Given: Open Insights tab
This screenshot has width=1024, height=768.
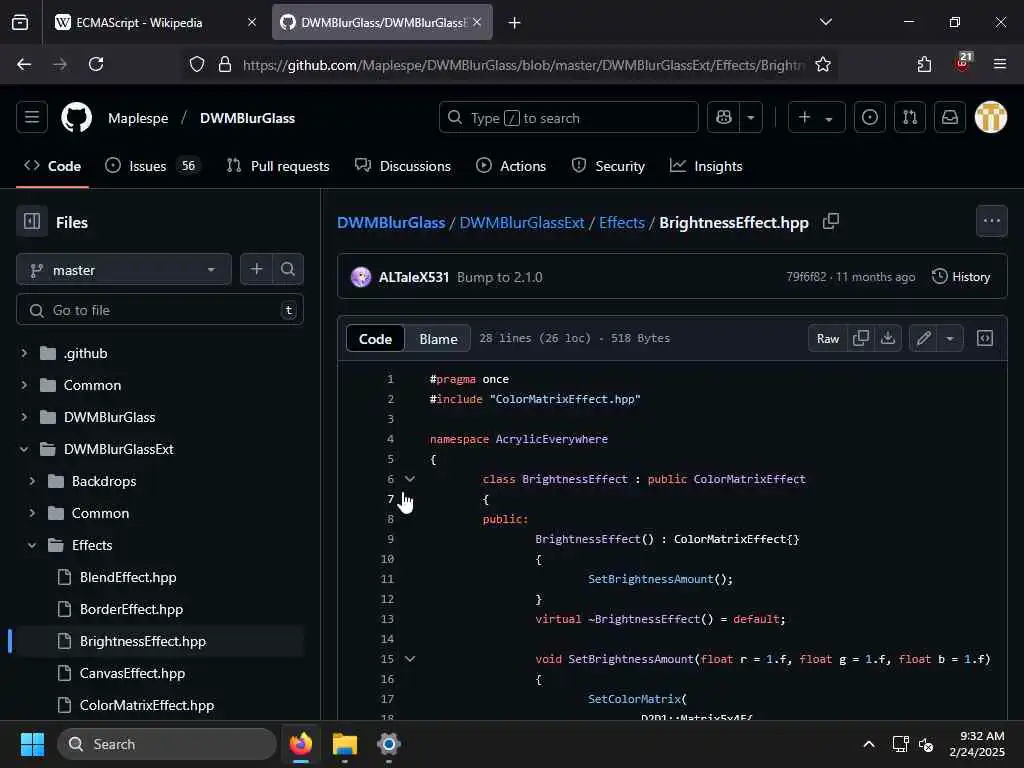Looking at the screenshot, I should [707, 166].
